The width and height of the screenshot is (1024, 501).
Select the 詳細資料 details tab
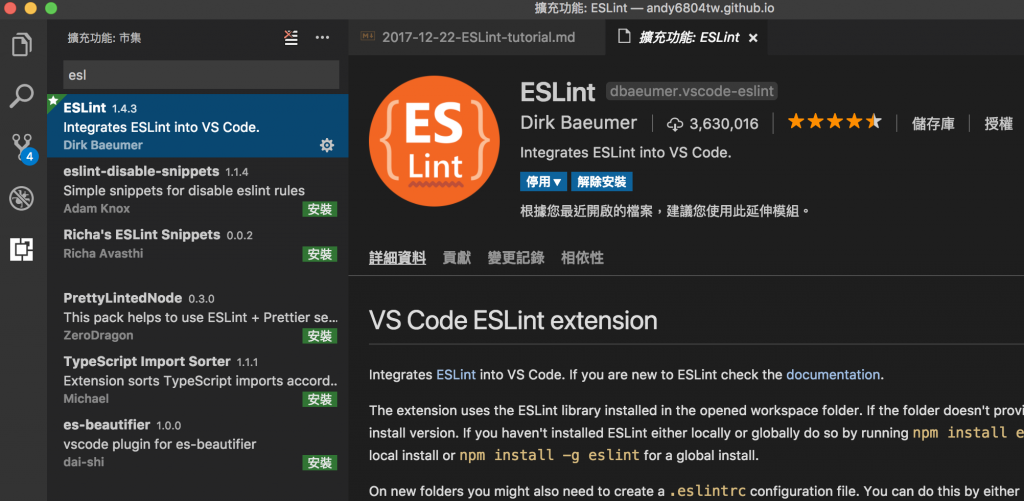pyautogui.click(x=397, y=258)
